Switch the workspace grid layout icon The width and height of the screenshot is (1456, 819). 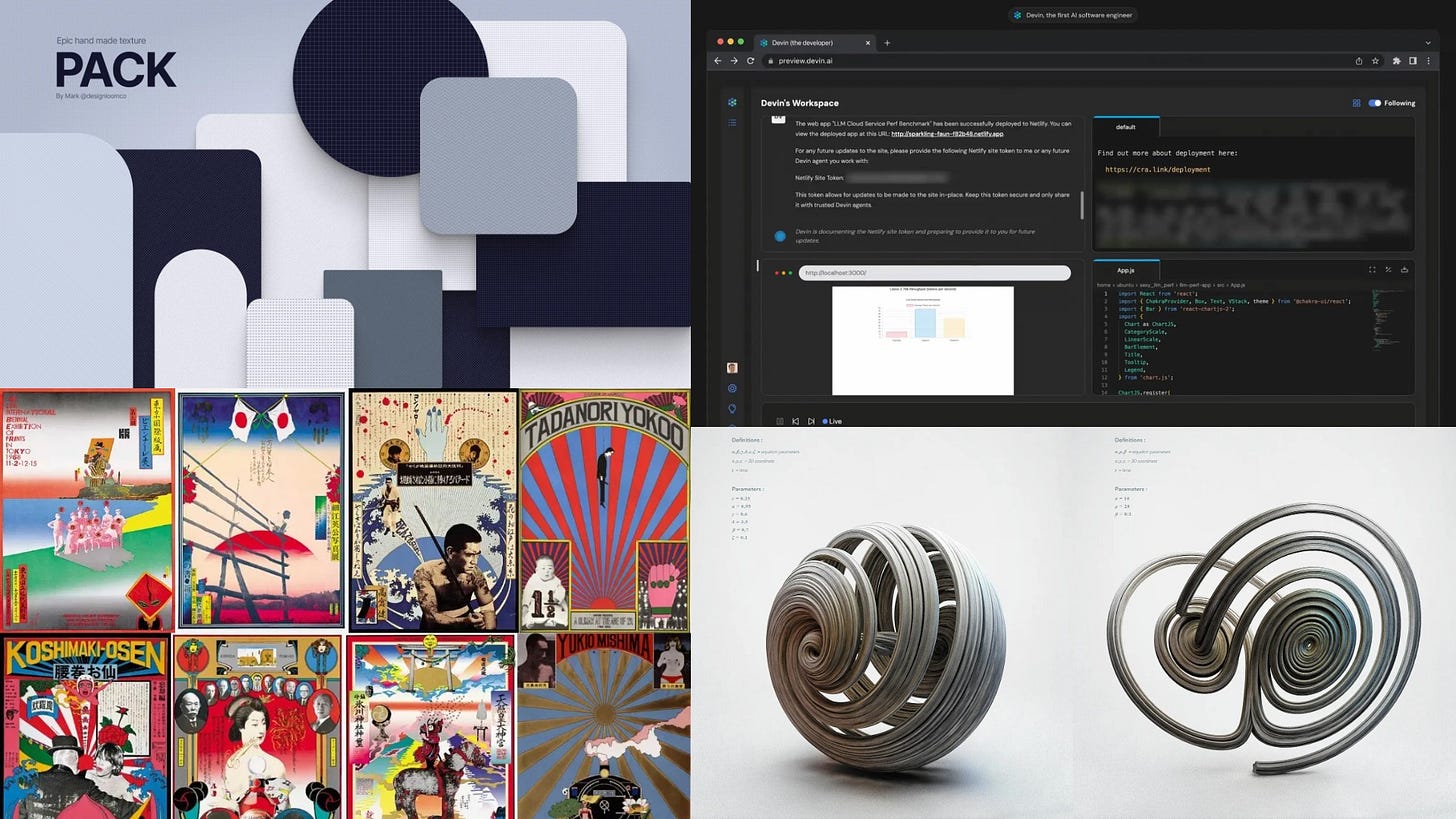(1356, 103)
